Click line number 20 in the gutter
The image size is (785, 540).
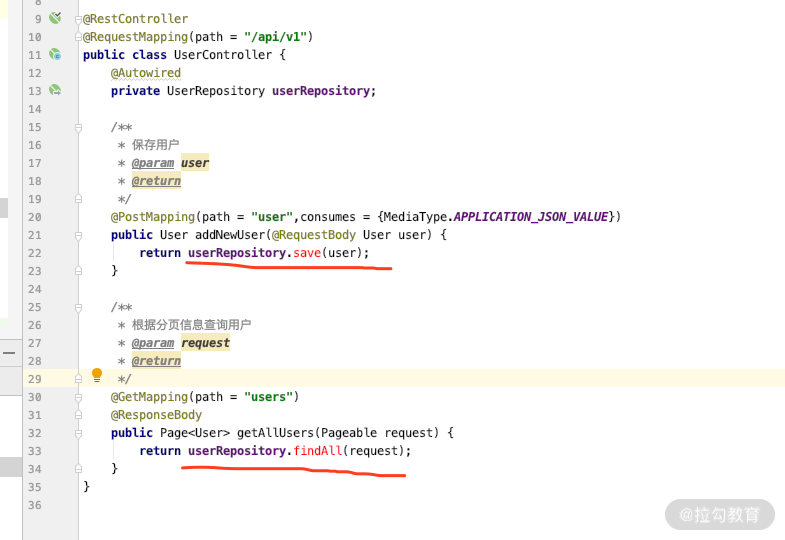click(x=35, y=217)
